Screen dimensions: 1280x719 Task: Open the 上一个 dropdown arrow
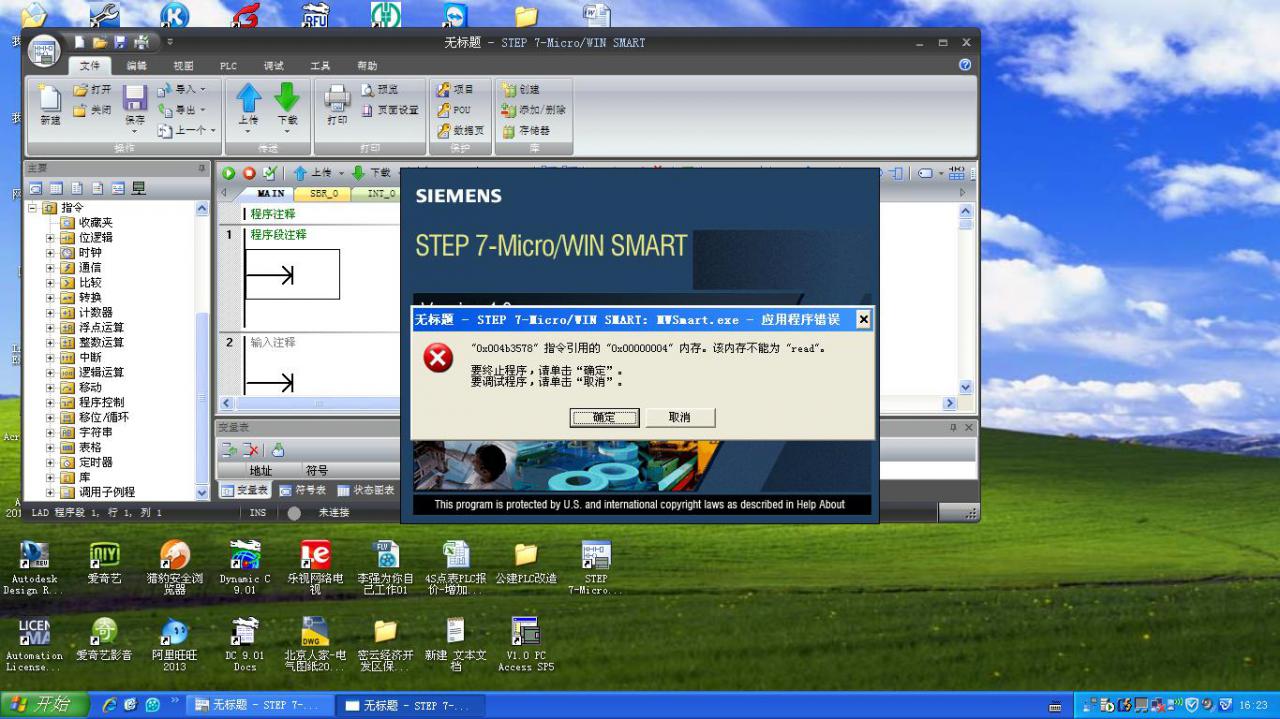pos(211,131)
